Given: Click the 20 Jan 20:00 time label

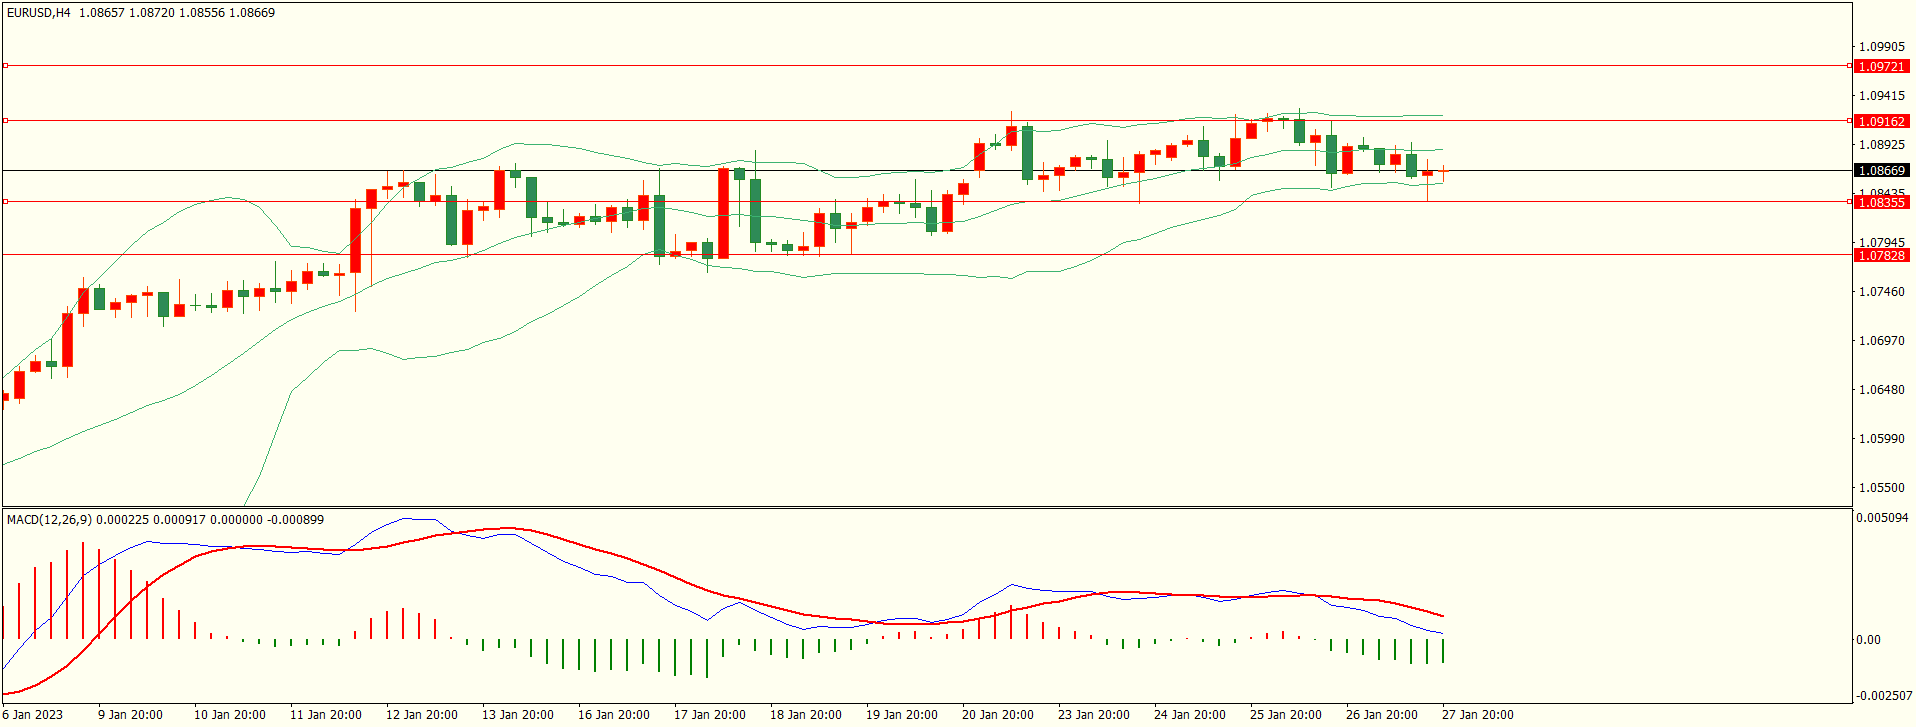Looking at the screenshot, I should [x=998, y=715].
